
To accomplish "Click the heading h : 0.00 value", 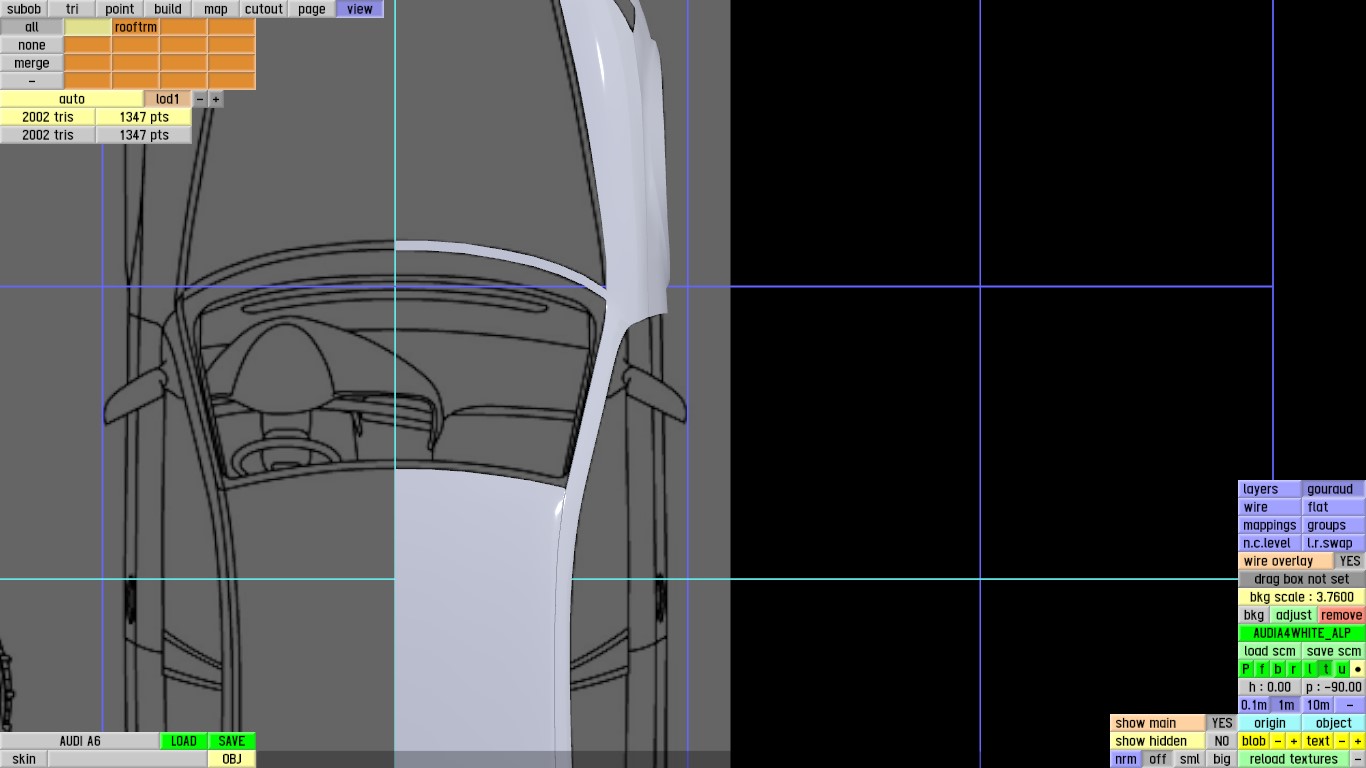I will [x=1270, y=687].
